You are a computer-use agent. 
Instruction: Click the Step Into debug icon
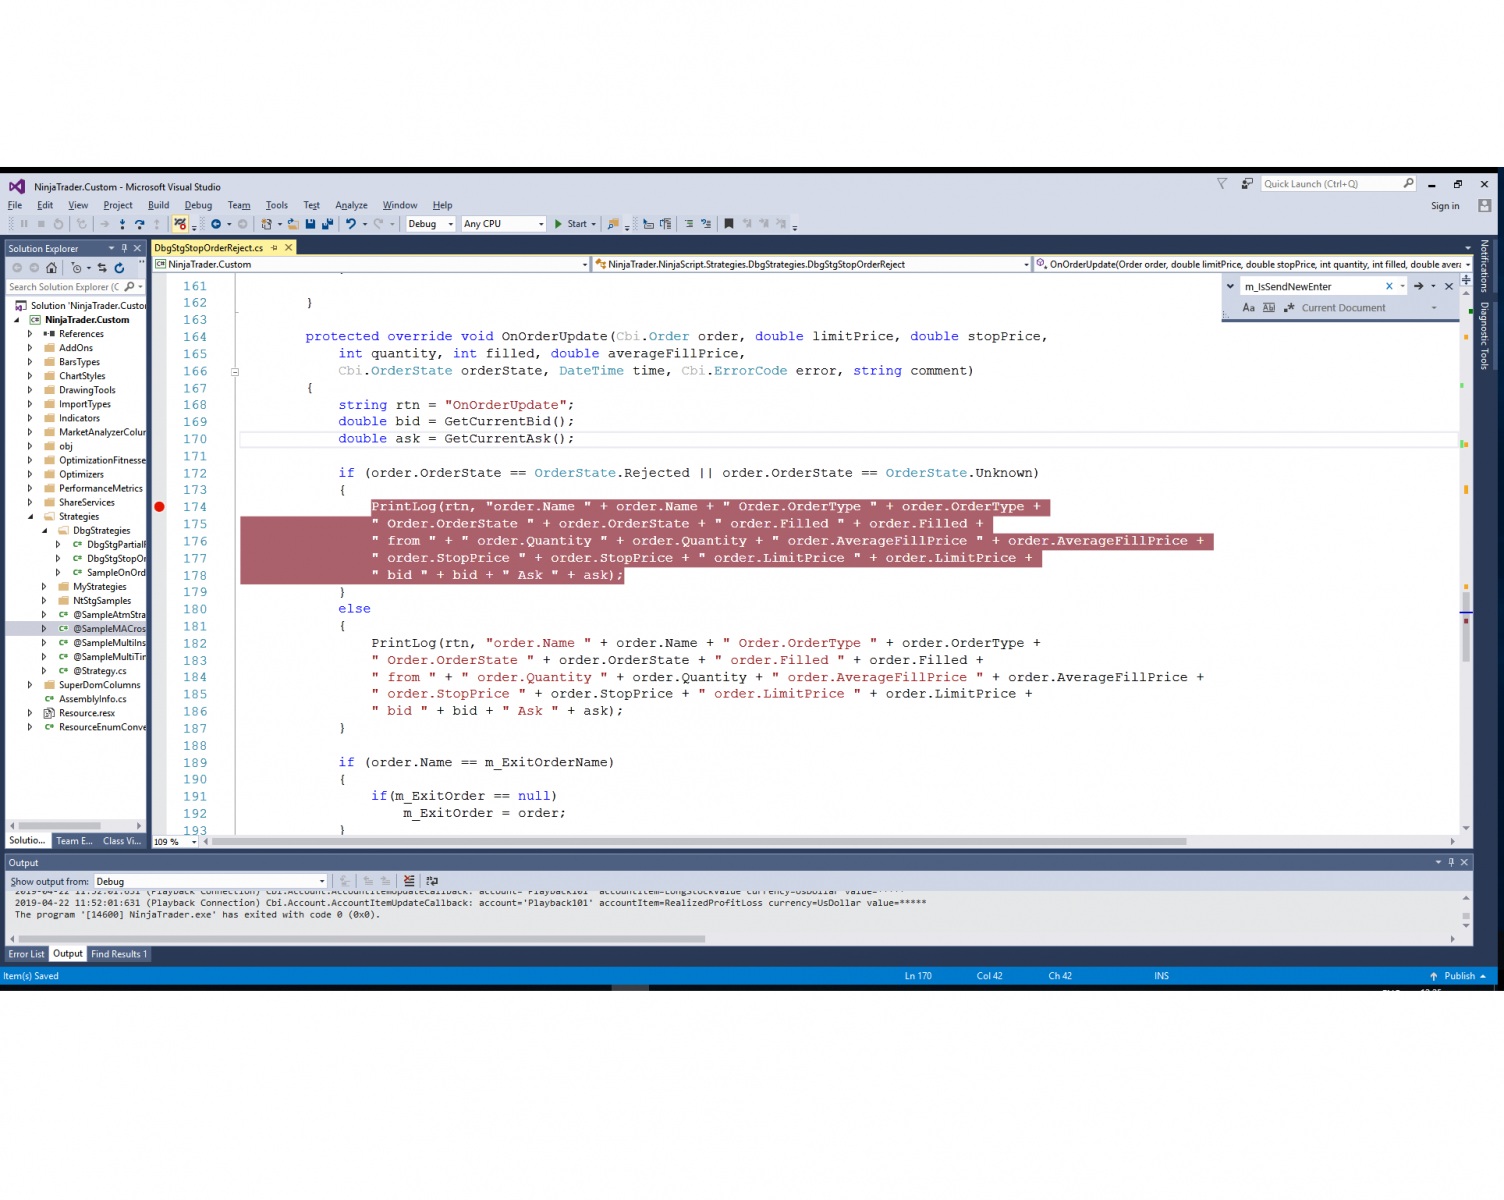pos(122,224)
